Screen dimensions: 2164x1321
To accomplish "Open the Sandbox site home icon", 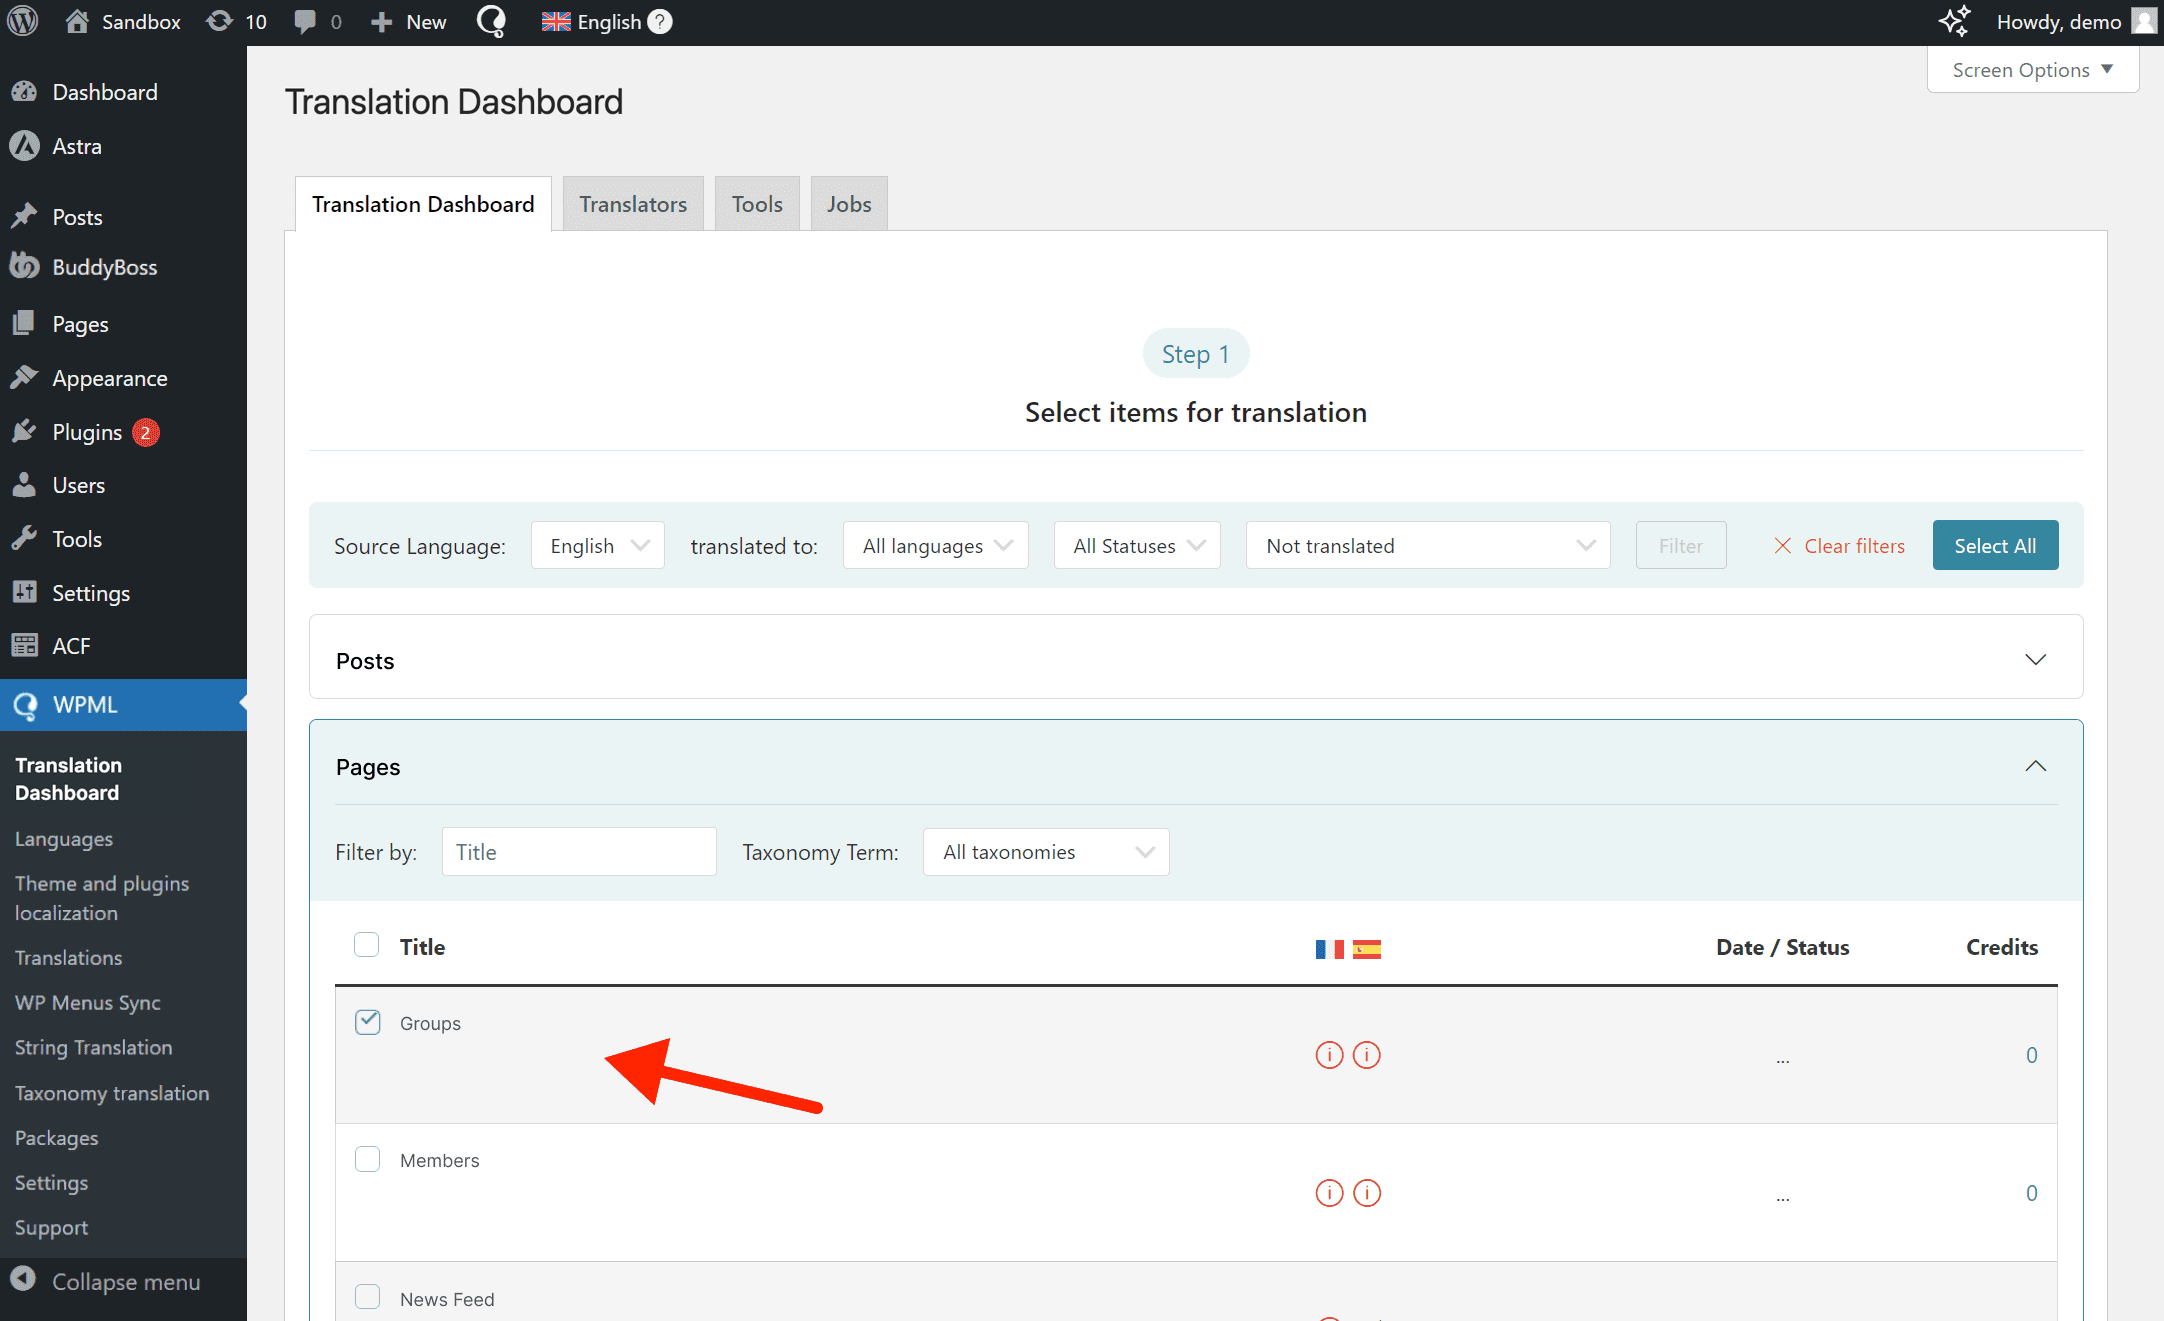I will click(x=77, y=21).
